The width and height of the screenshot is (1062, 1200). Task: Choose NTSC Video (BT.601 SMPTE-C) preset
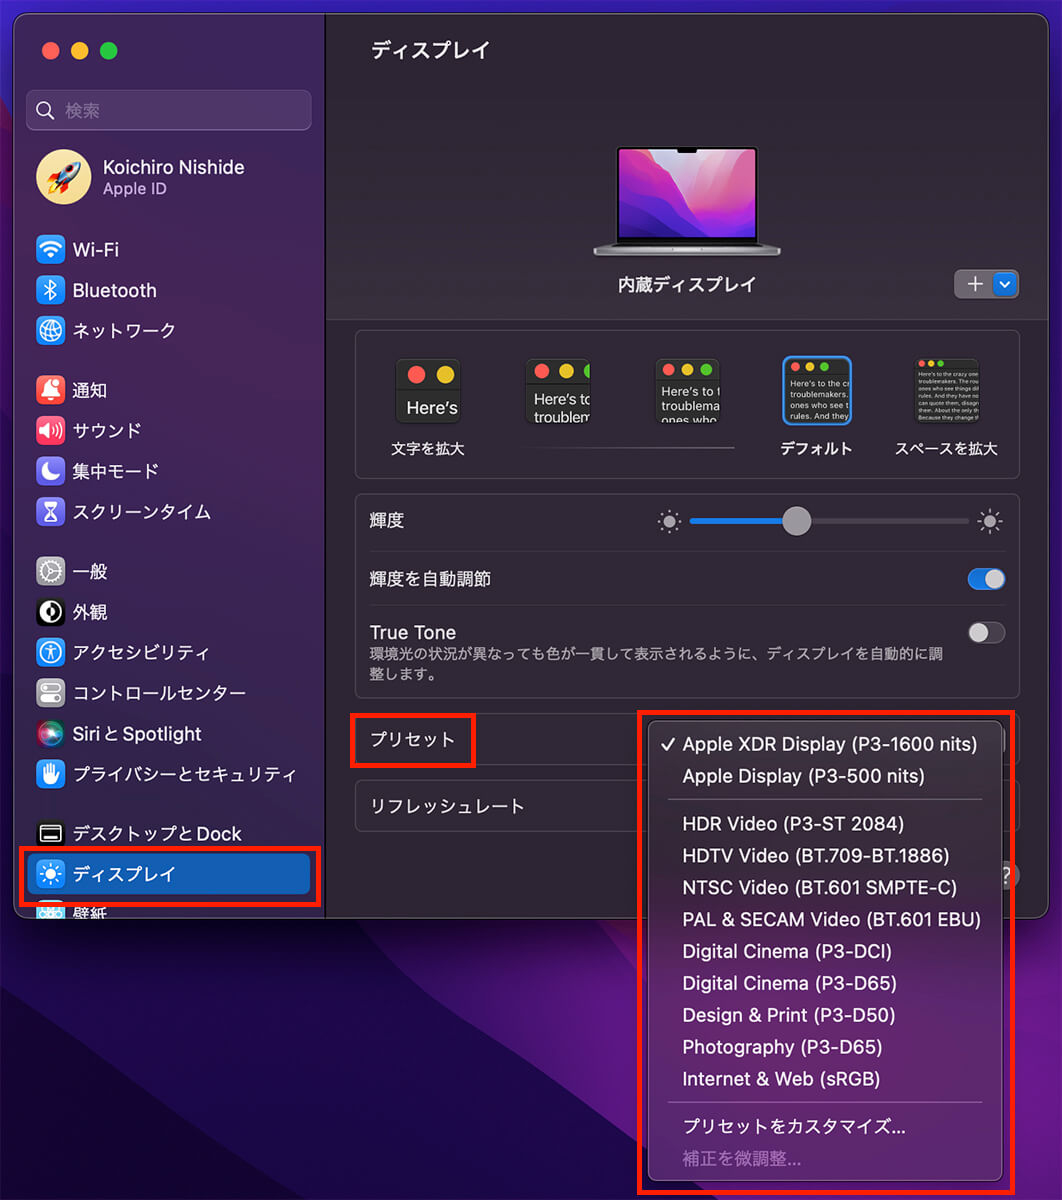(x=825, y=888)
